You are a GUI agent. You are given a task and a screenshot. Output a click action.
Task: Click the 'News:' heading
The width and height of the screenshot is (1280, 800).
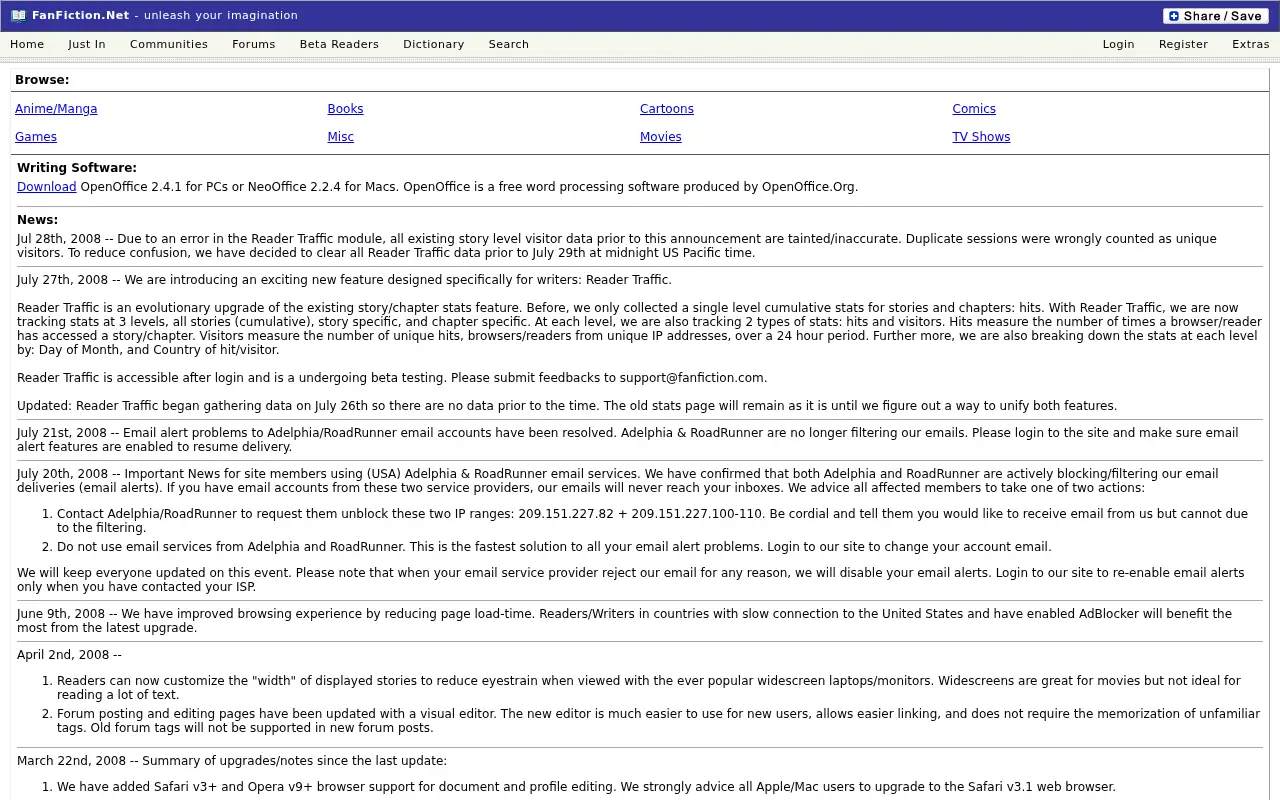pyautogui.click(x=37, y=220)
